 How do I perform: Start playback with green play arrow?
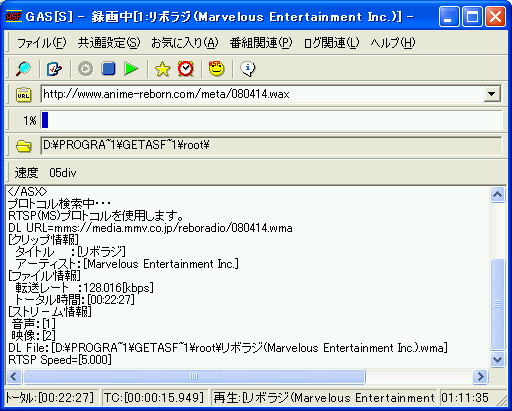(x=131, y=69)
